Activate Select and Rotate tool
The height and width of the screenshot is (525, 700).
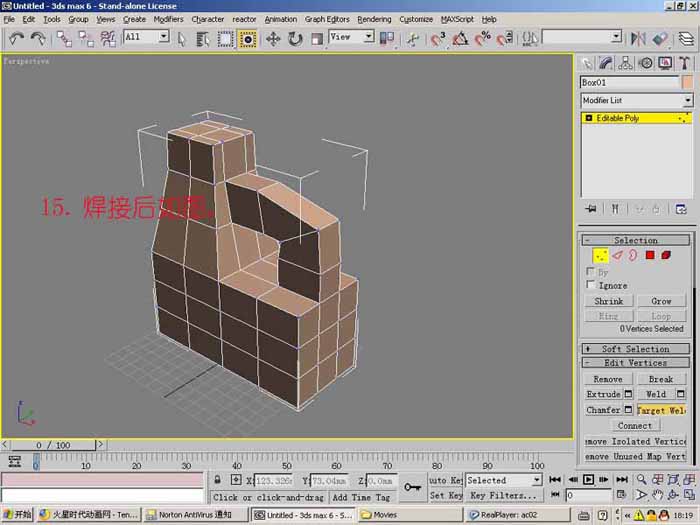point(295,39)
